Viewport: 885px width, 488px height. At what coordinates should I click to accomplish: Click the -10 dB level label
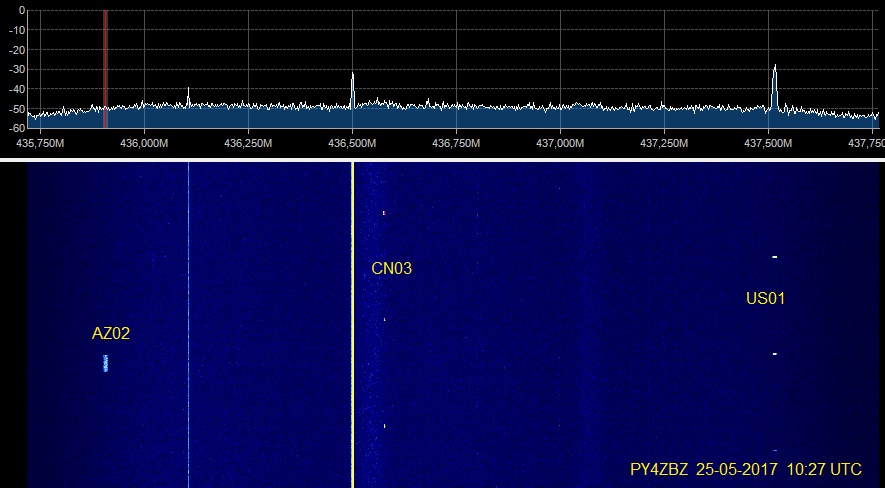click(17, 30)
